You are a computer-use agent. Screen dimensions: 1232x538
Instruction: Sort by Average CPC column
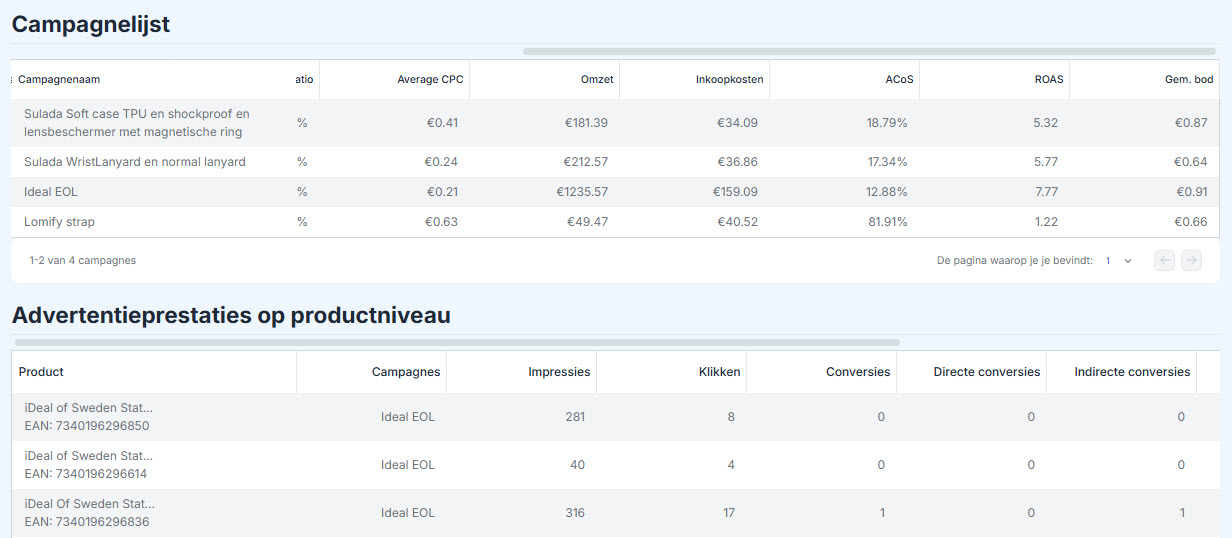click(x=430, y=79)
